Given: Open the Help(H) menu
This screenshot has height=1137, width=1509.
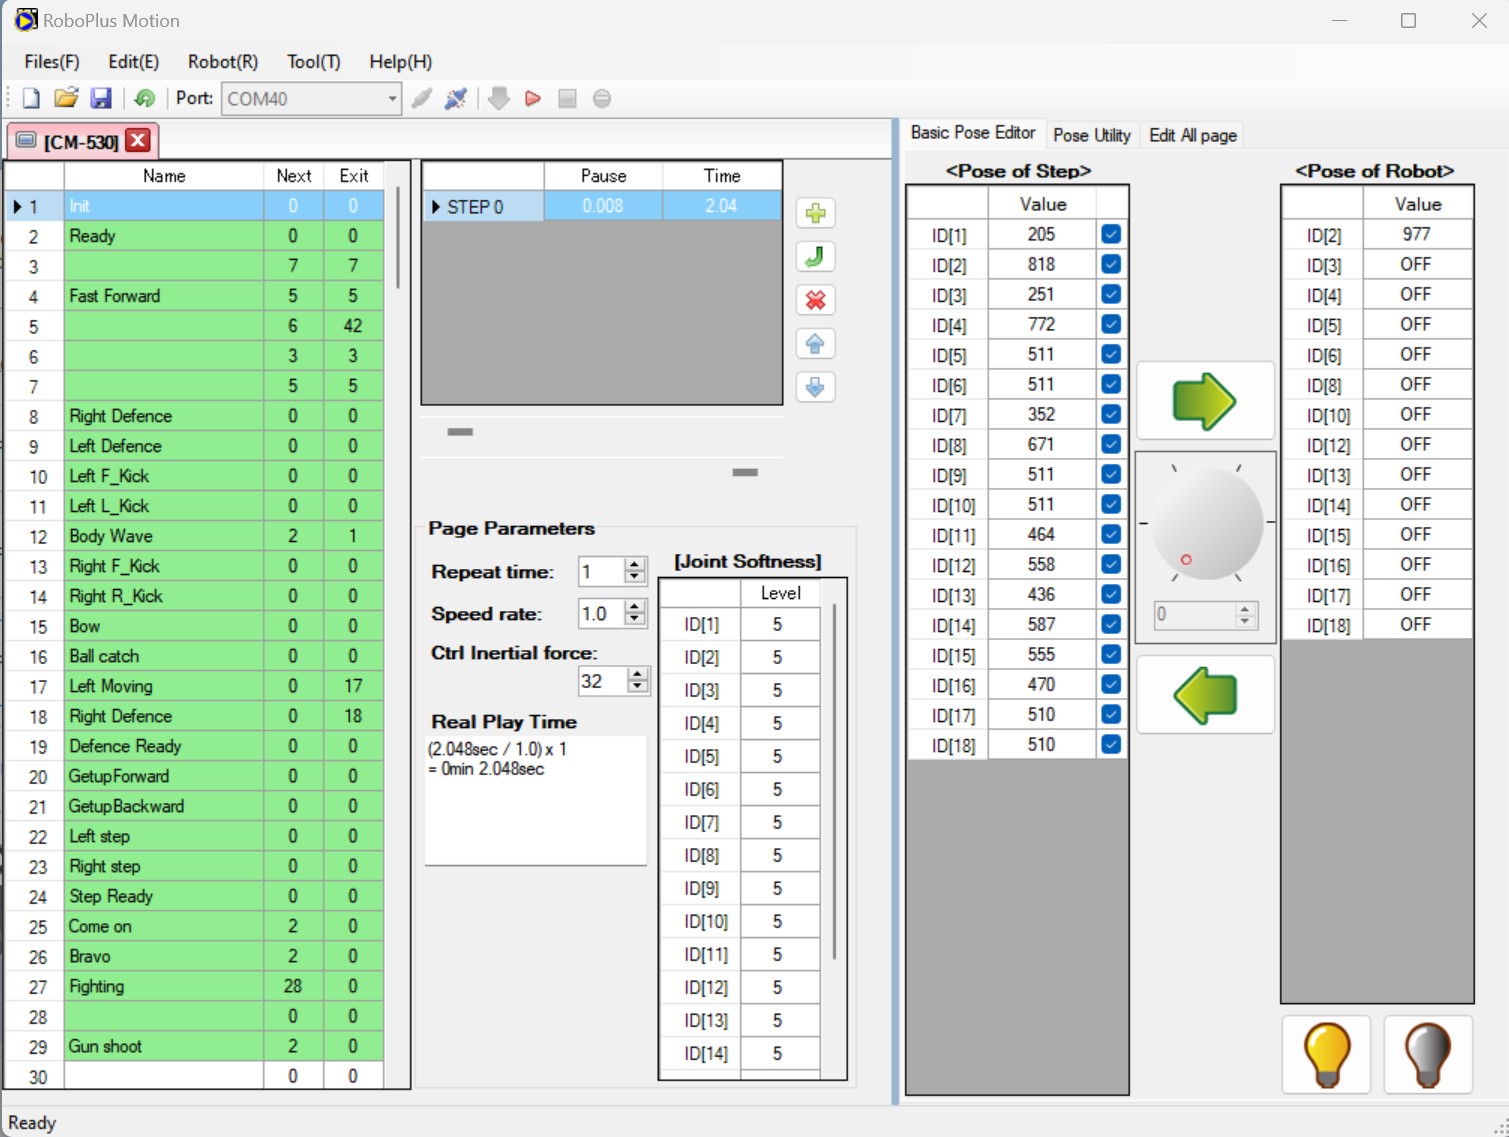Looking at the screenshot, I should 400,62.
